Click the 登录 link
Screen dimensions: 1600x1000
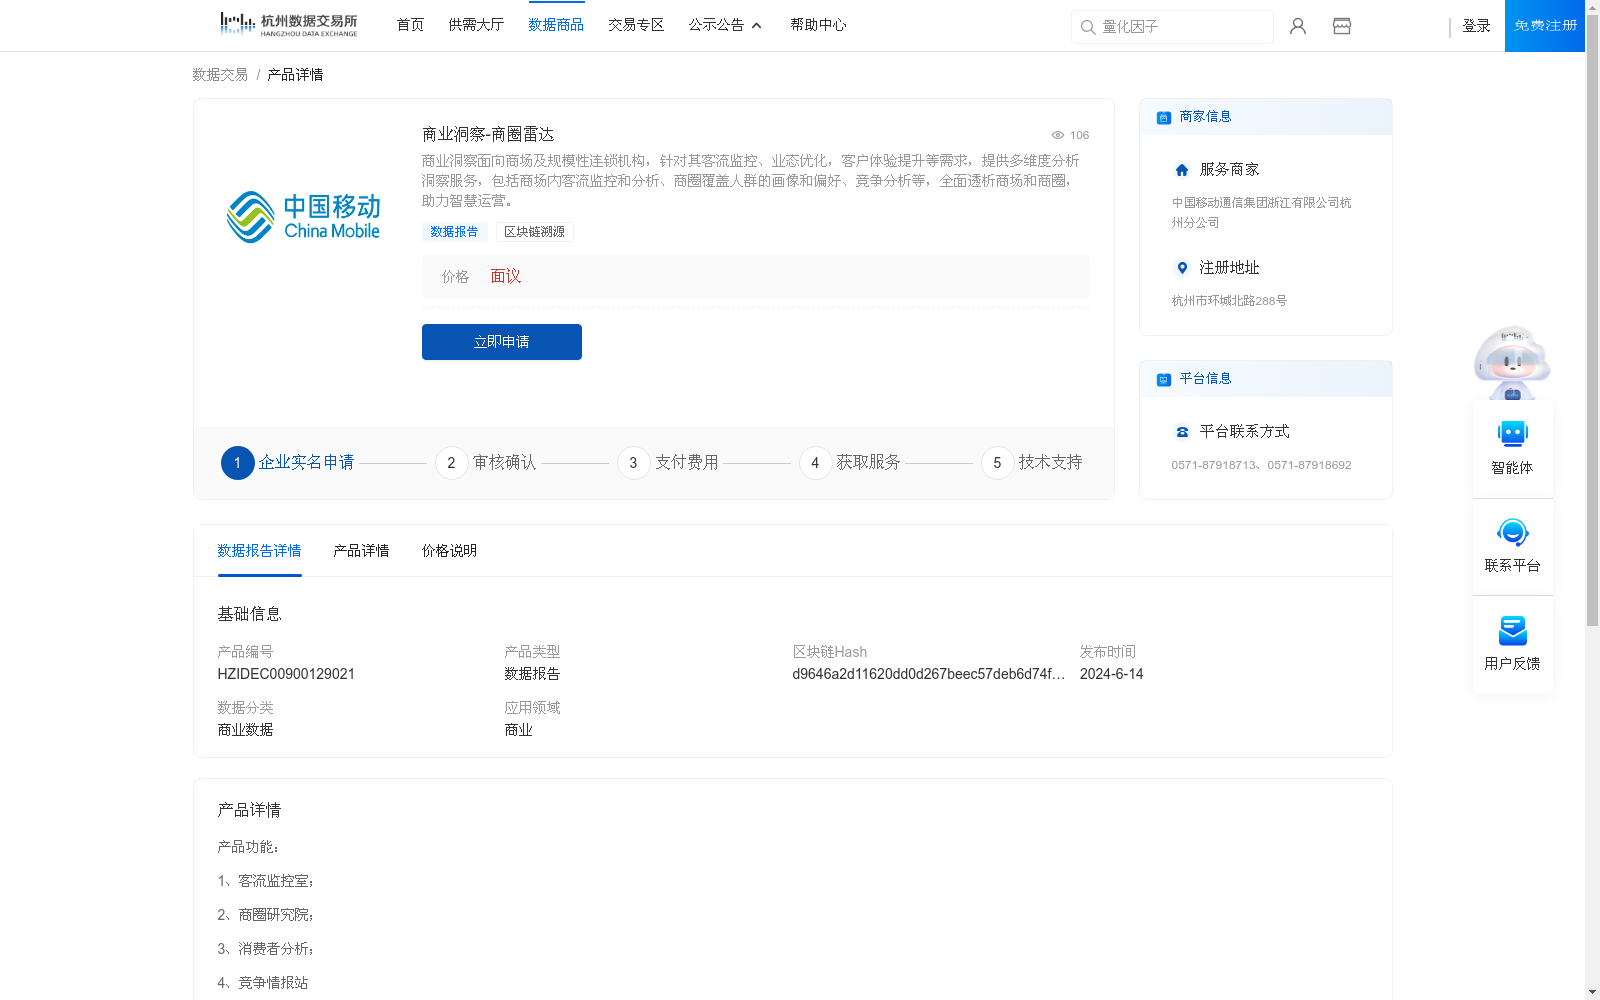click(1476, 26)
